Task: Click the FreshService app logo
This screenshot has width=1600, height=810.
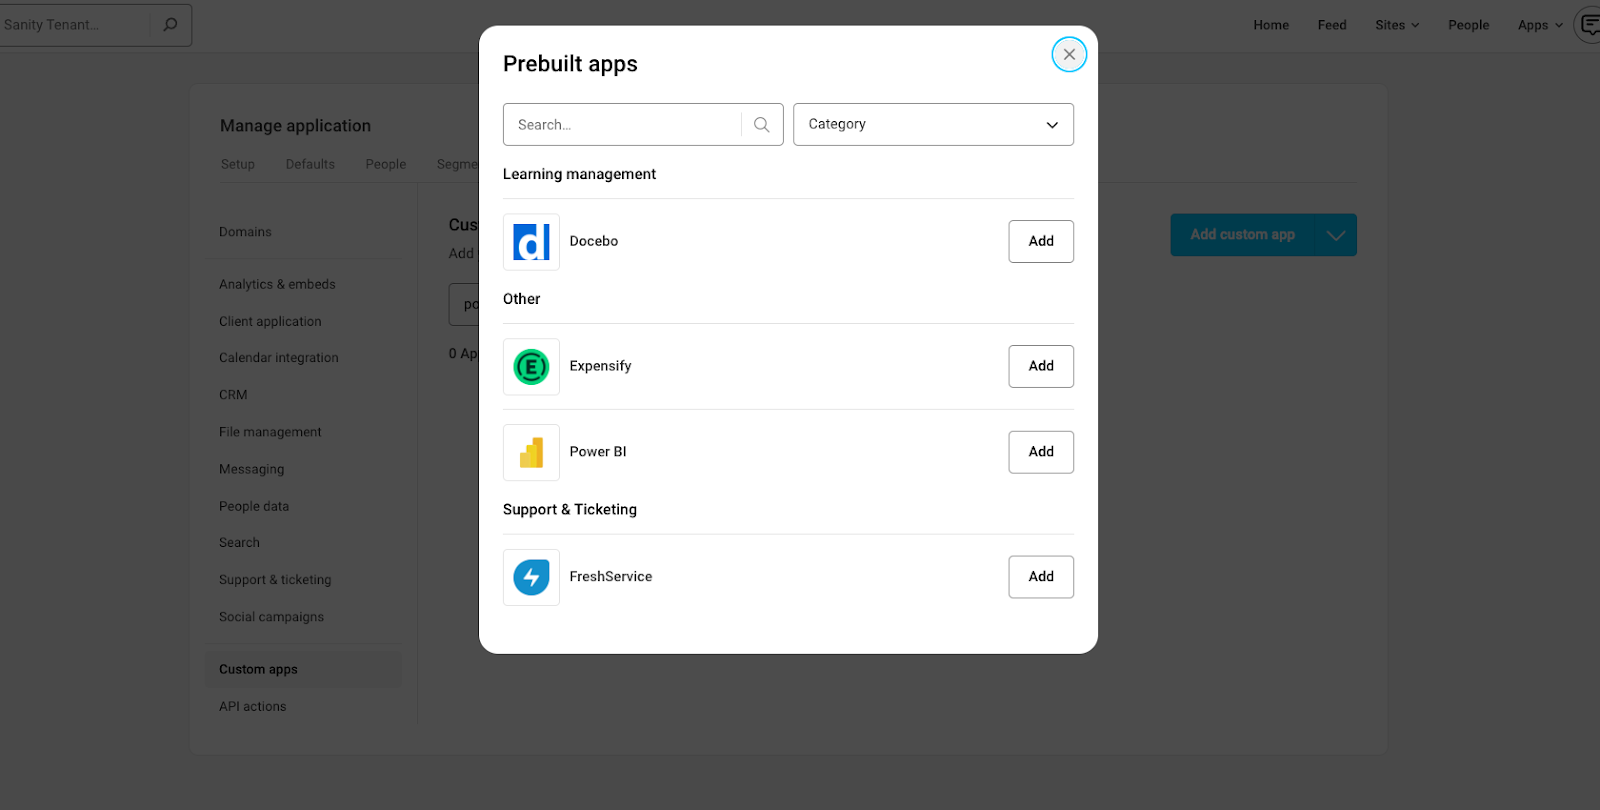Action: point(531,577)
